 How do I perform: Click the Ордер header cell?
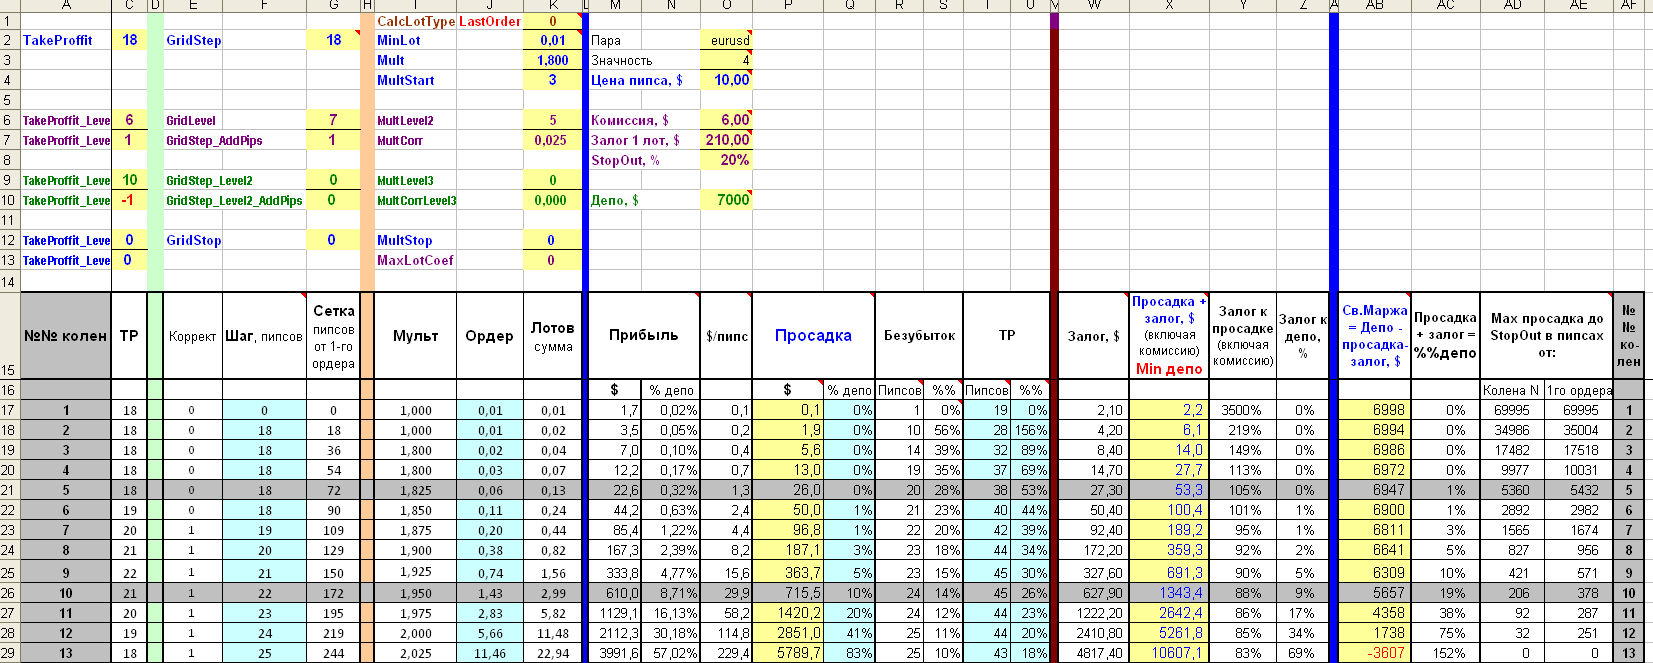point(489,336)
